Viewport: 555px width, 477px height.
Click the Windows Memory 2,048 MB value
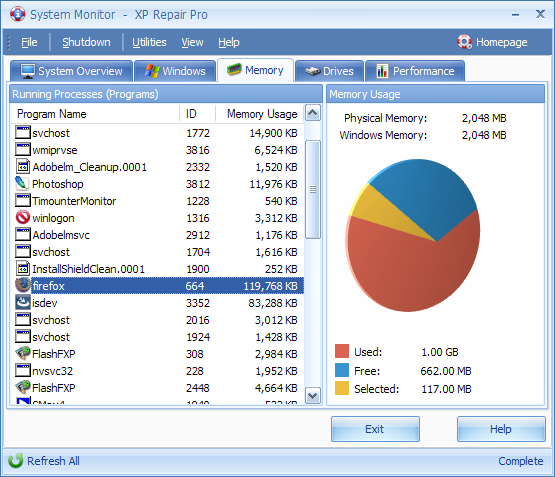(x=484, y=135)
